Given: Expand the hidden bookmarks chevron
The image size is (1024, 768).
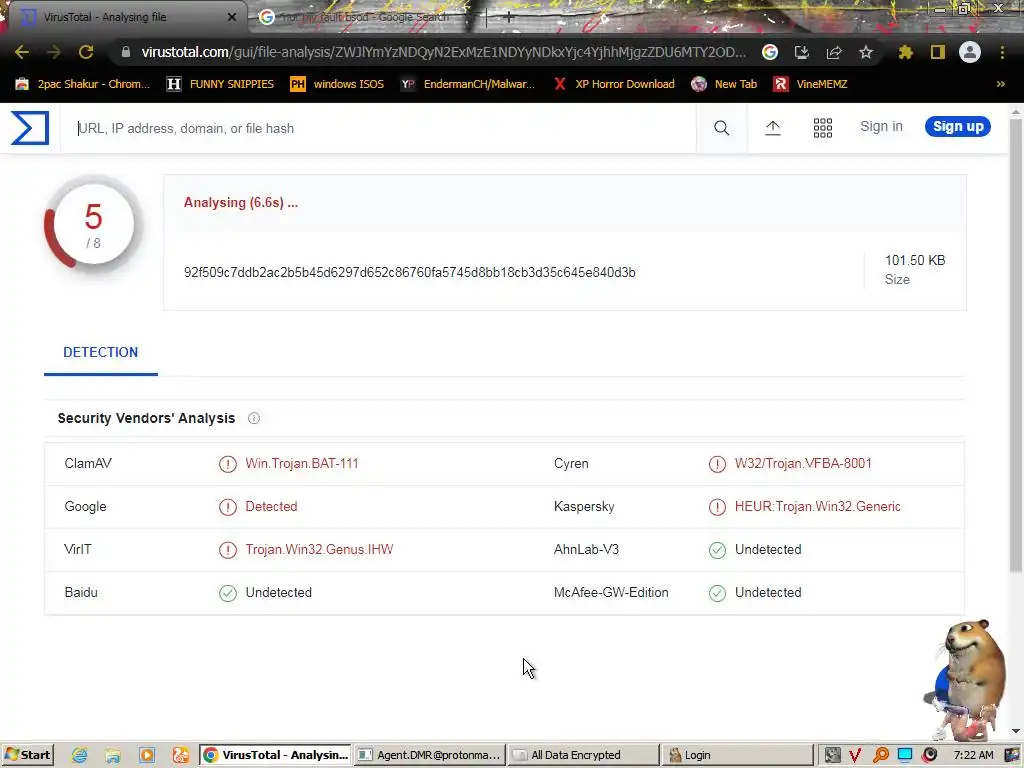Looking at the screenshot, I should pos(1000,84).
